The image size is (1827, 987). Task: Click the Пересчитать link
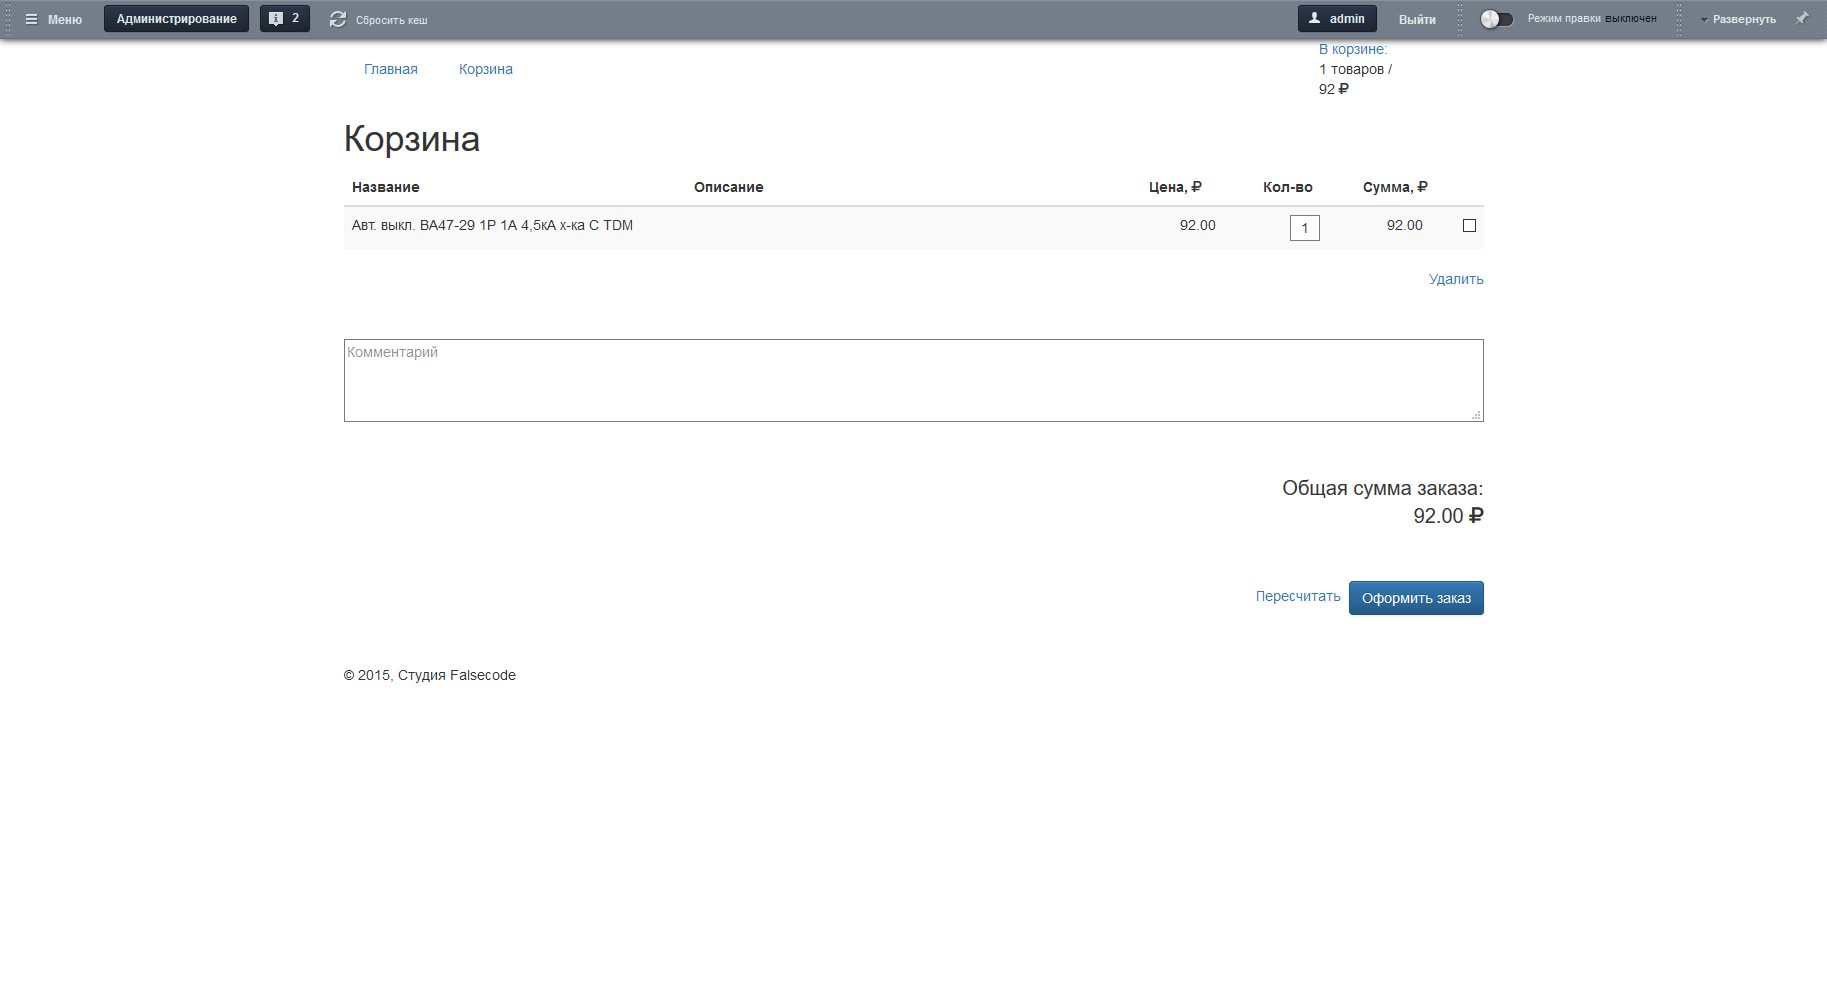click(x=1298, y=596)
